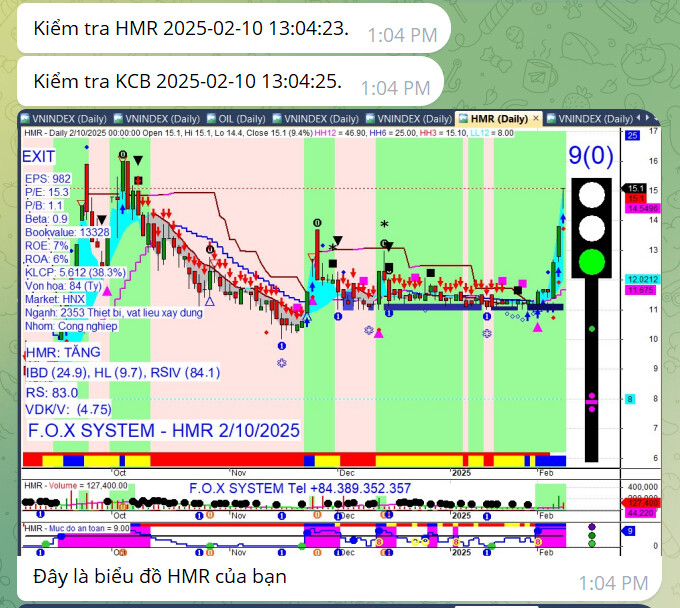
Task: Close the HMR (Daily) tab with its X
Action: click(536, 118)
